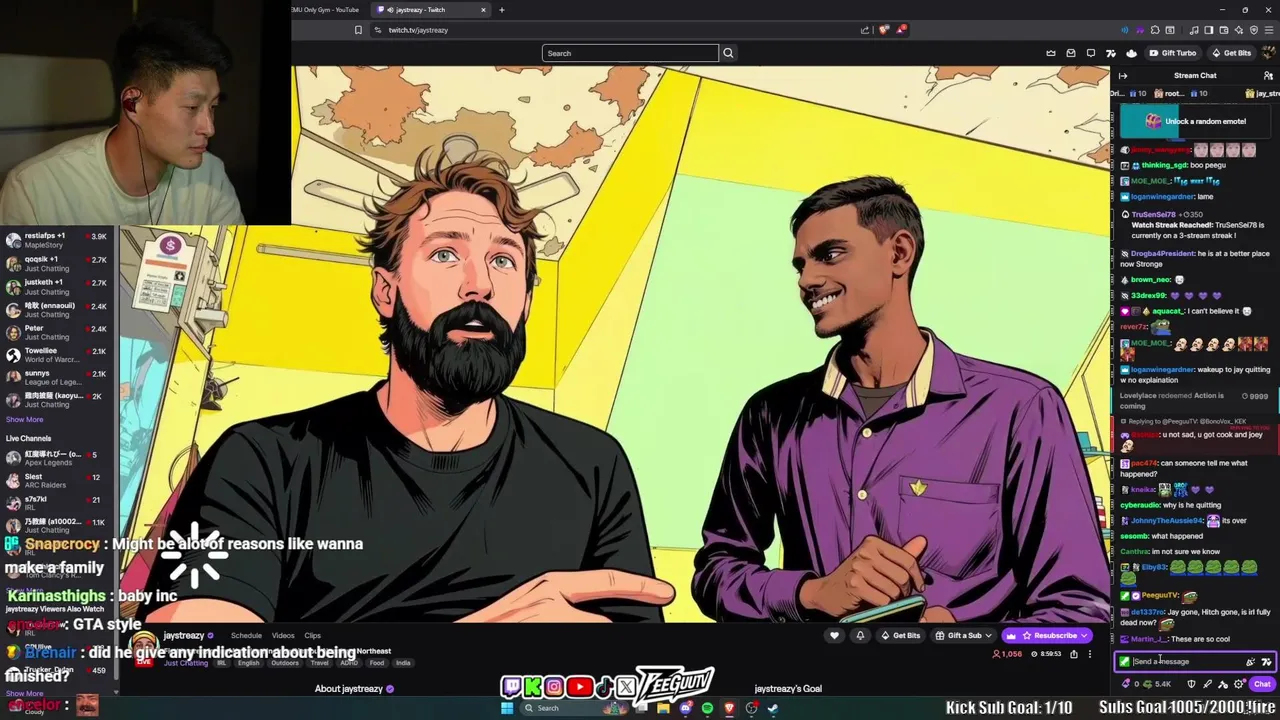Click the Gift Turbo button
1280x720 pixels.
pyautogui.click(x=1173, y=53)
